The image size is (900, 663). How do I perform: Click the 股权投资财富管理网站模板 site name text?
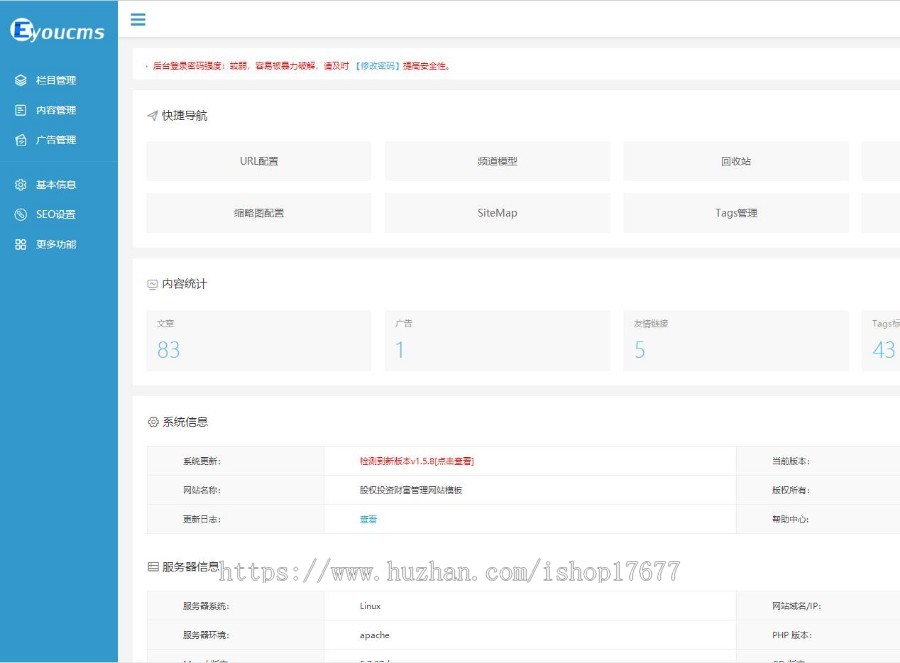[411, 490]
